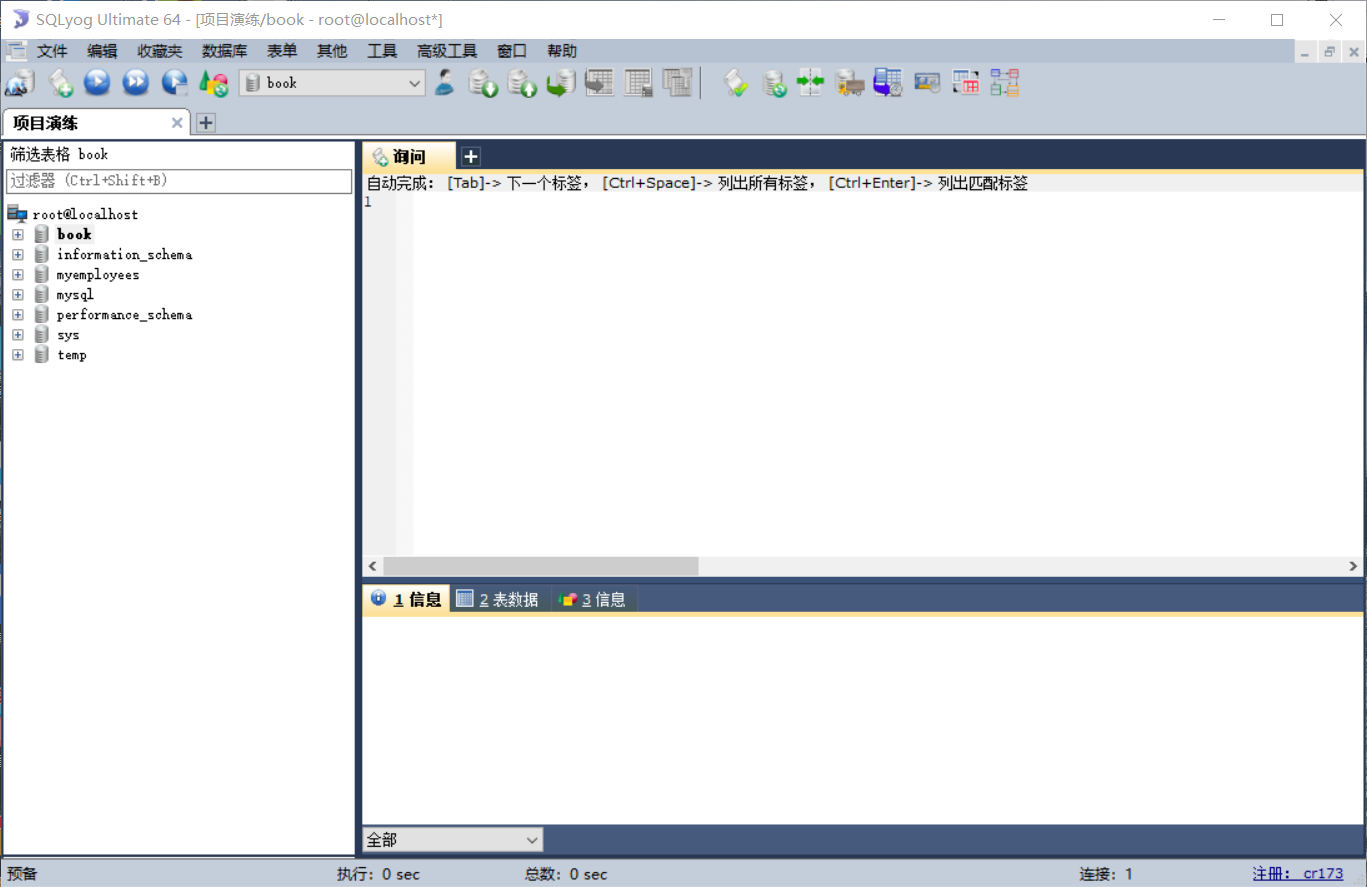
Task: Open the 编辑 menu
Action: pos(102,51)
